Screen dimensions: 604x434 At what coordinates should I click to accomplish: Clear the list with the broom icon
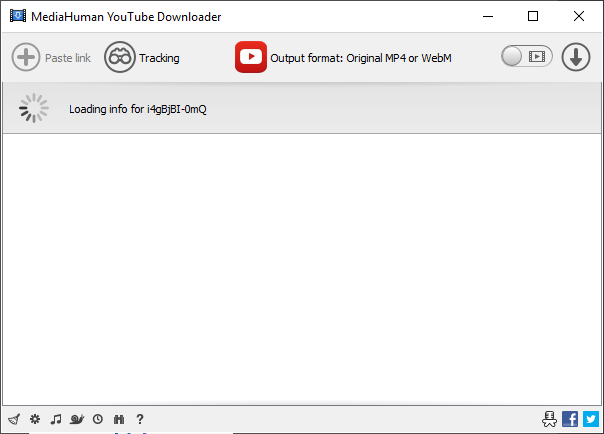[x=14, y=419]
